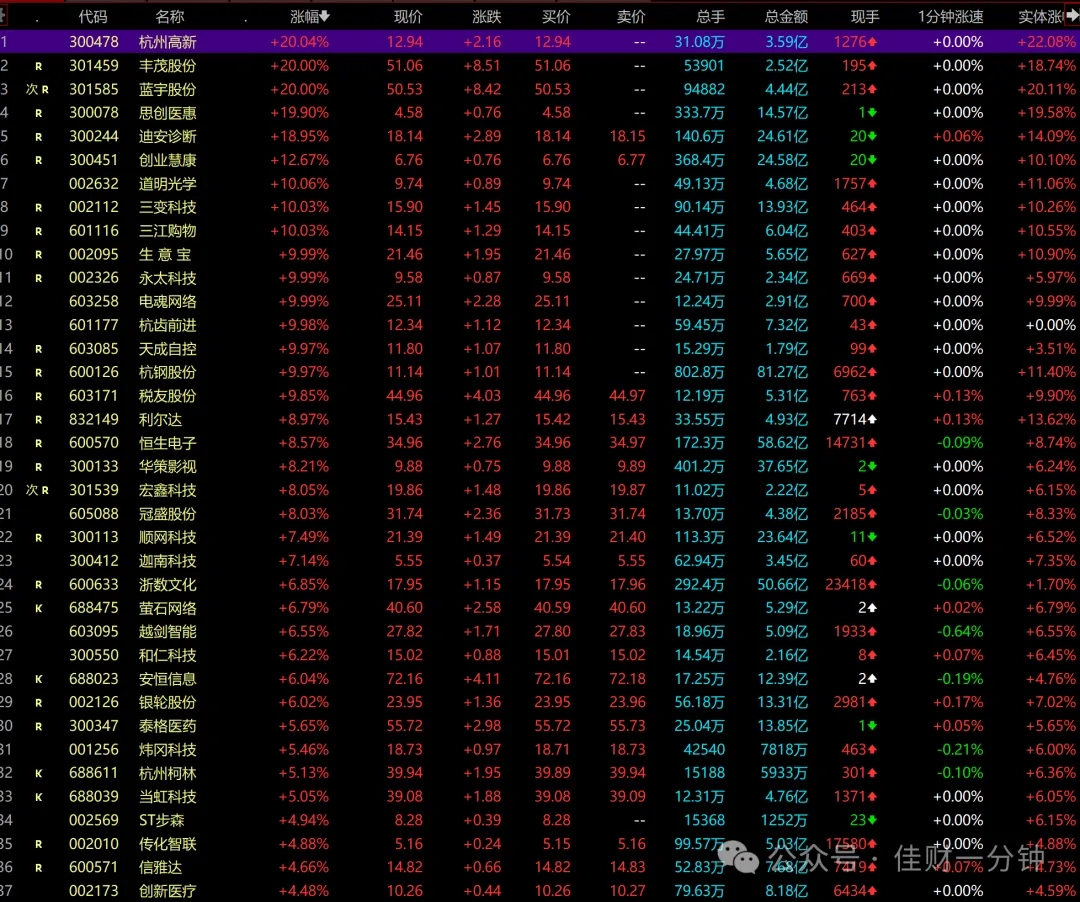Click the K marker beside 688475
1080x902 pixels.
39,609
